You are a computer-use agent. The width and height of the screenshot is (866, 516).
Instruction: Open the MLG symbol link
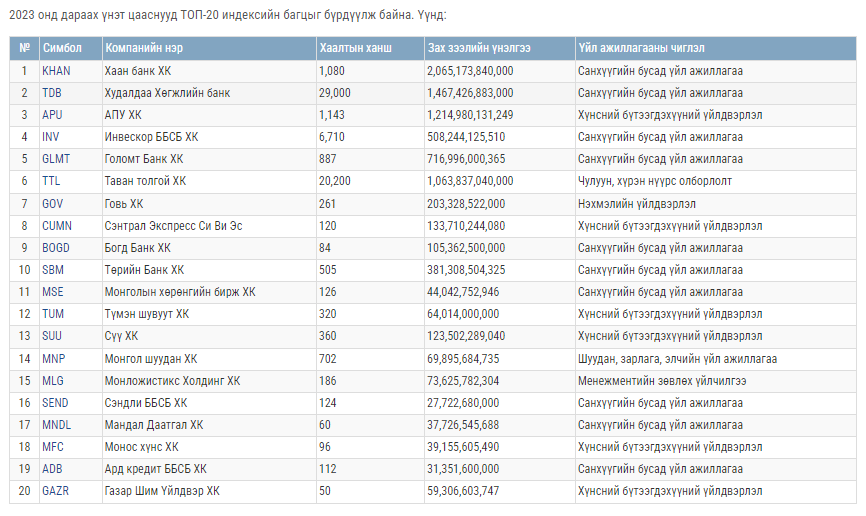click(x=53, y=381)
